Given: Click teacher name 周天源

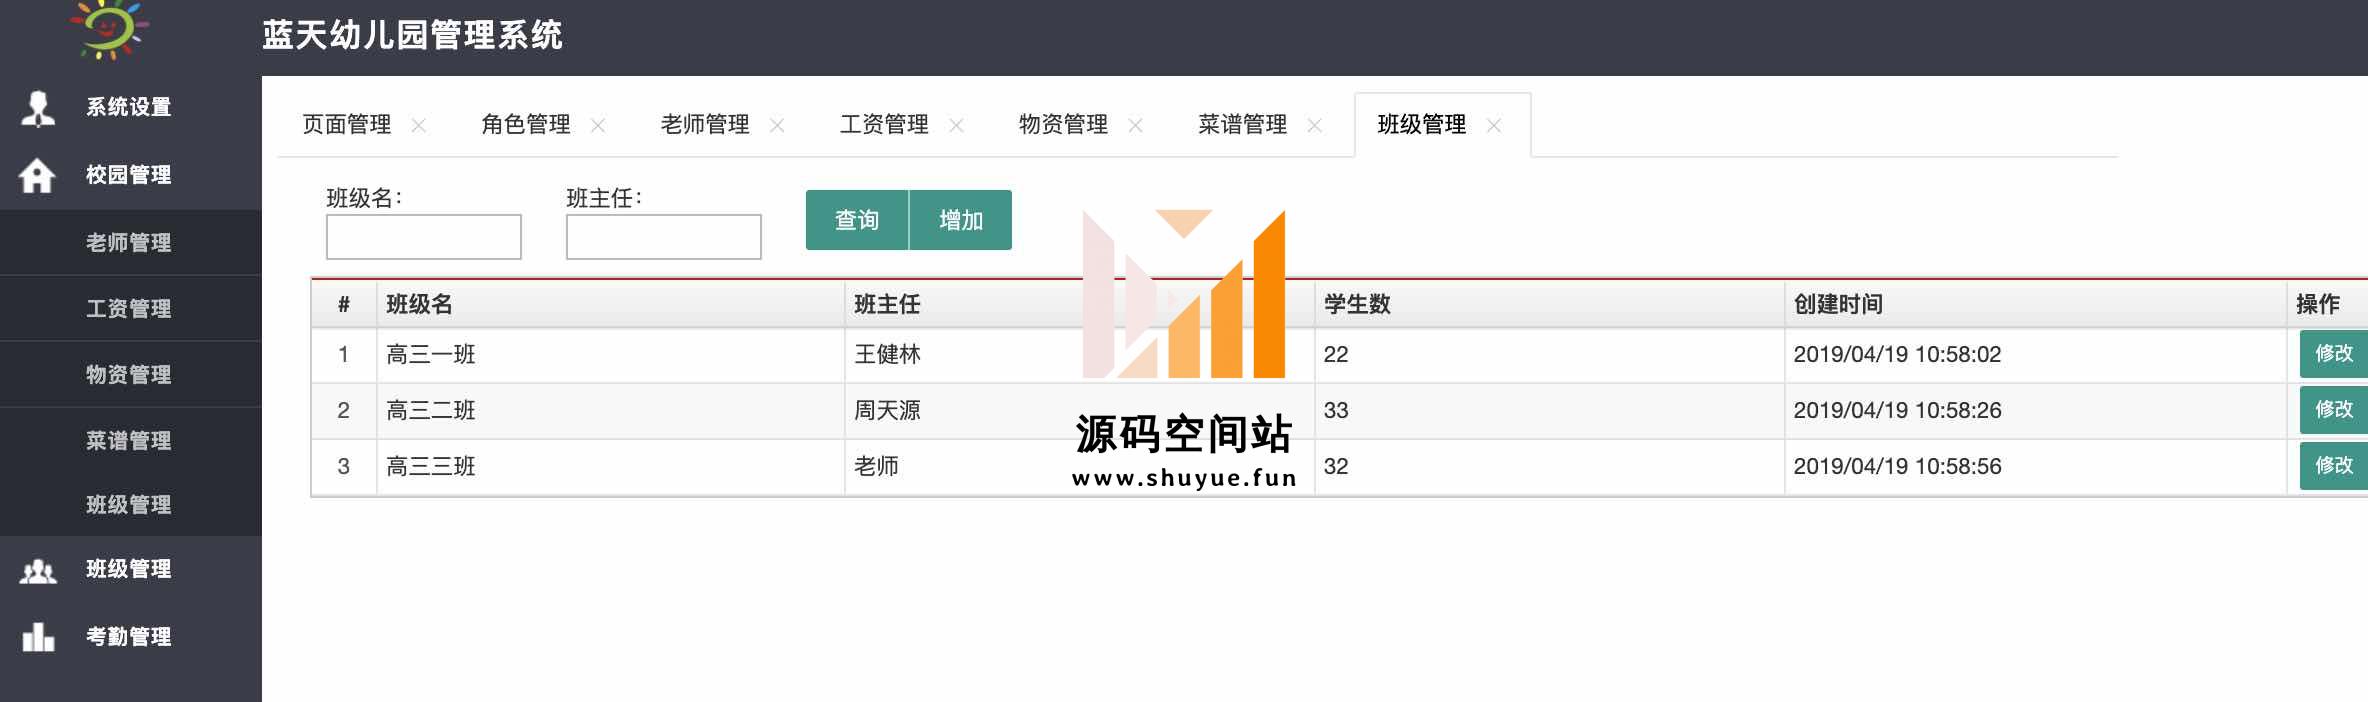Looking at the screenshot, I should pyautogui.click(x=887, y=411).
